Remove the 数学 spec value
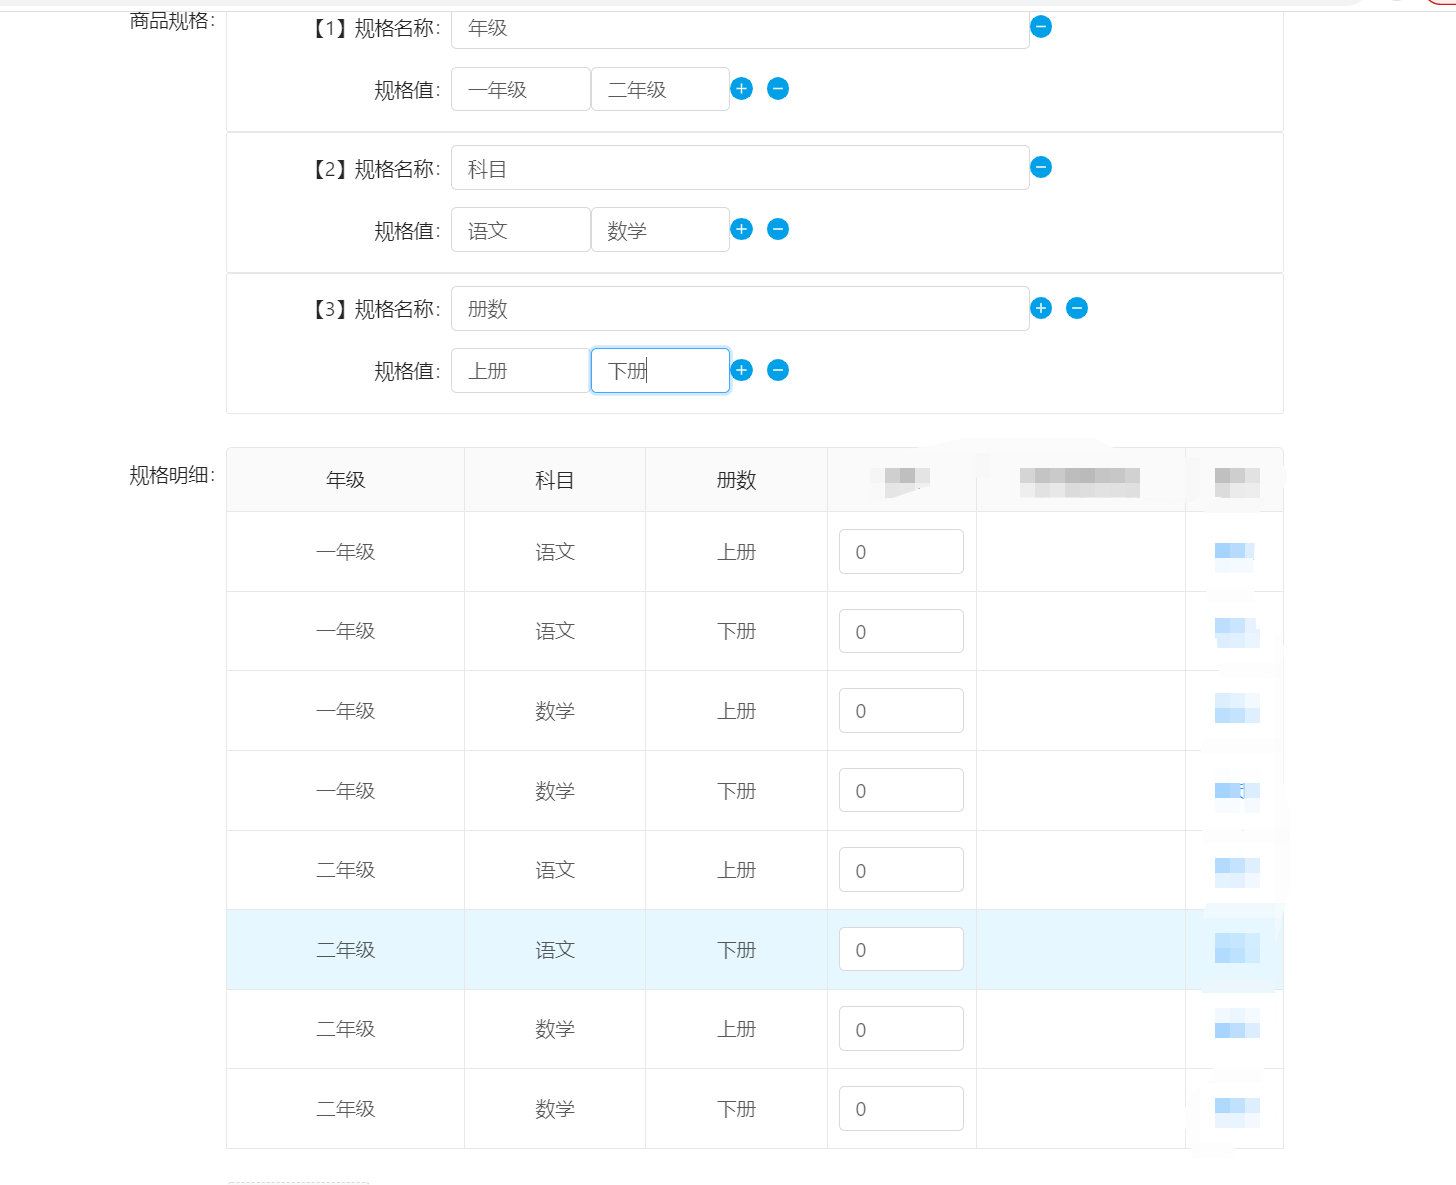 778,229
